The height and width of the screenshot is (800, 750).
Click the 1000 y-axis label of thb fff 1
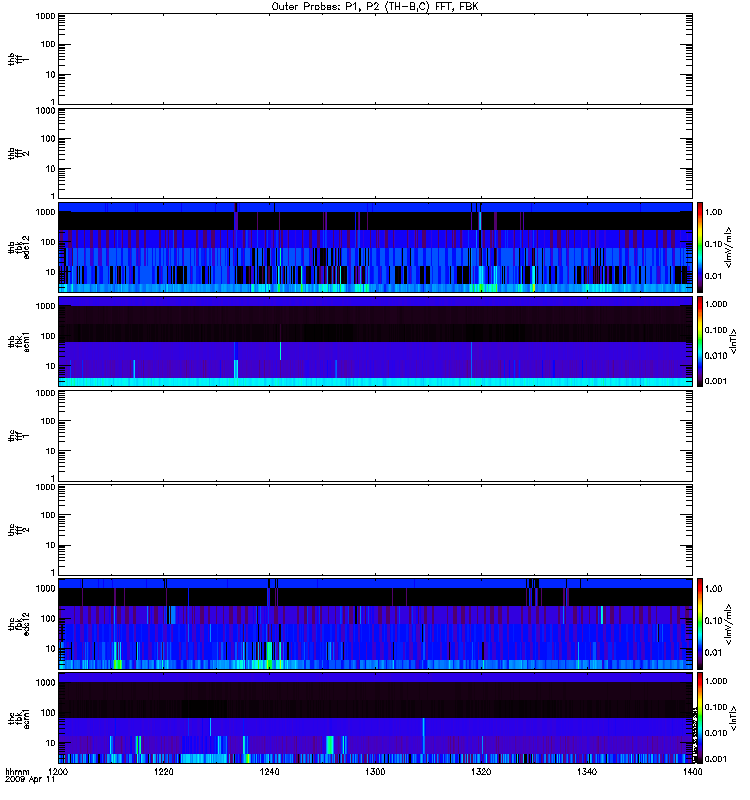(45, 16)
